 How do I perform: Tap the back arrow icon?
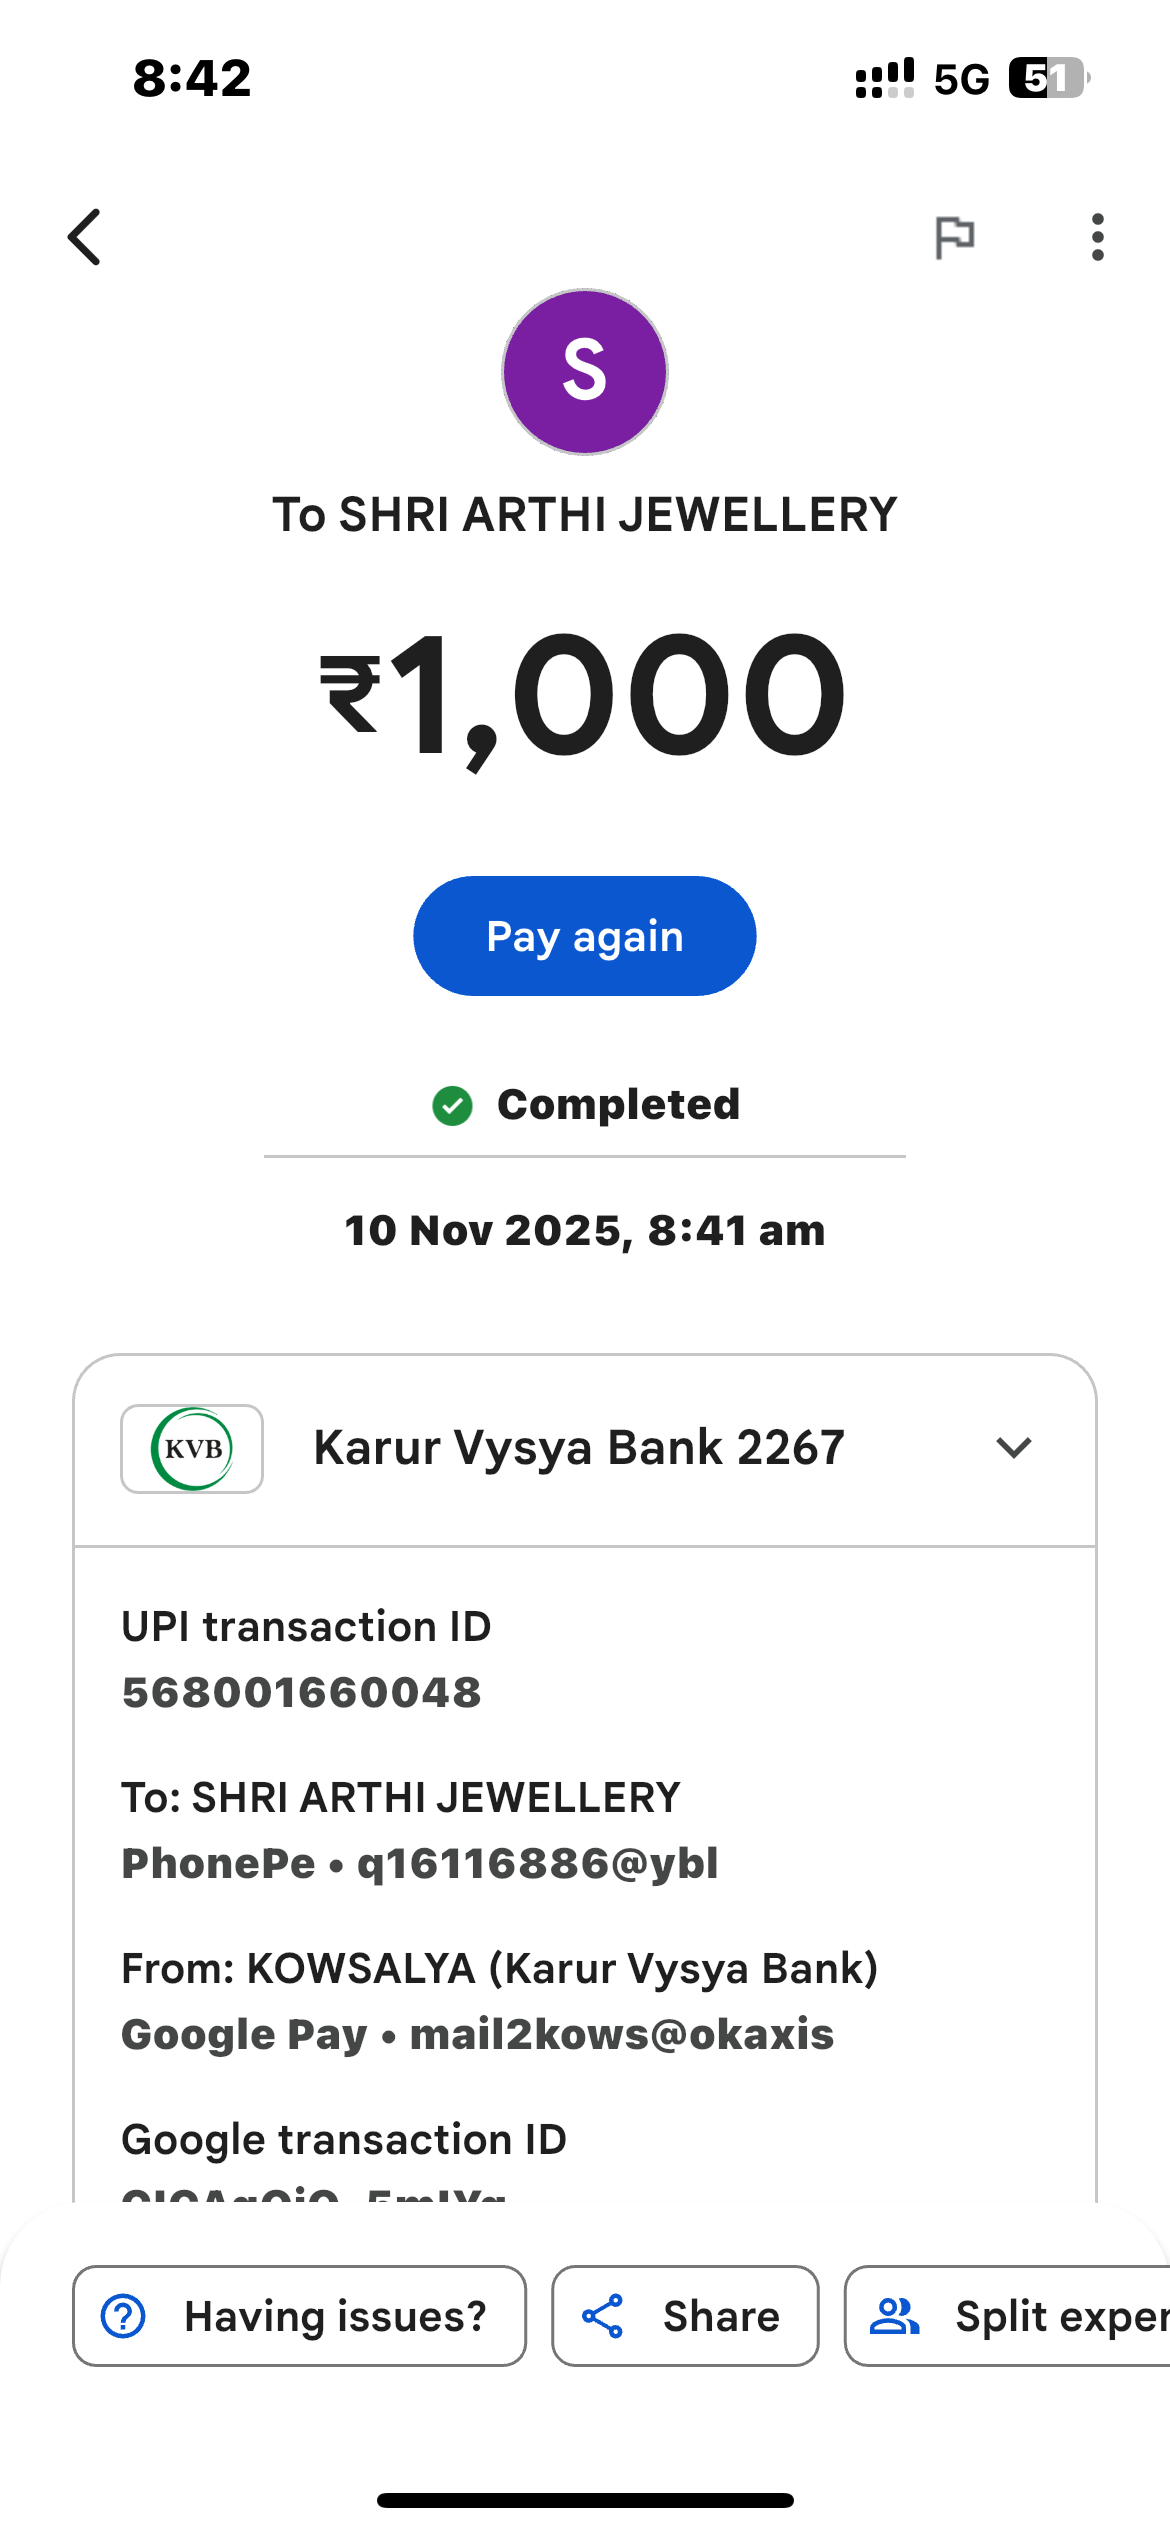tap(86, 237)
